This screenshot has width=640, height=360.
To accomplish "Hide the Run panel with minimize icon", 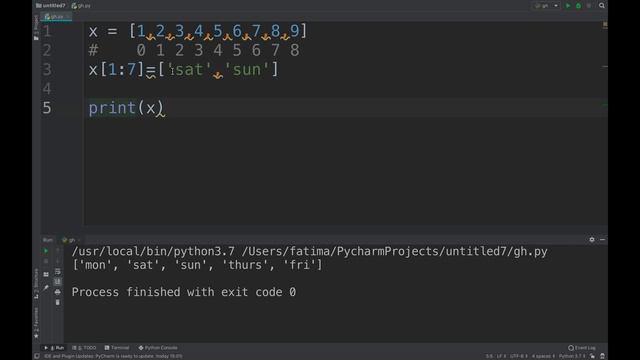I will coord(602,240).
